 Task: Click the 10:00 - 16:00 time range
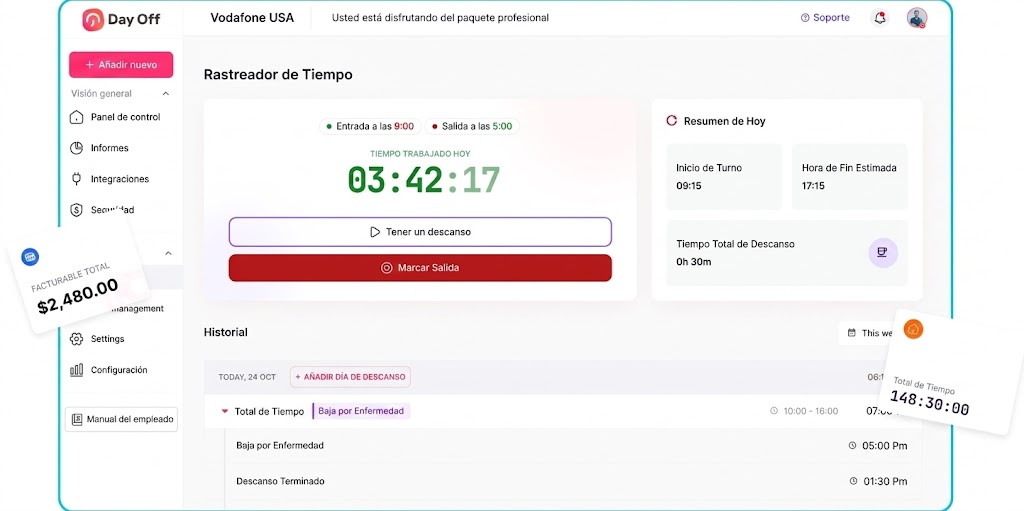coord(810,411)
